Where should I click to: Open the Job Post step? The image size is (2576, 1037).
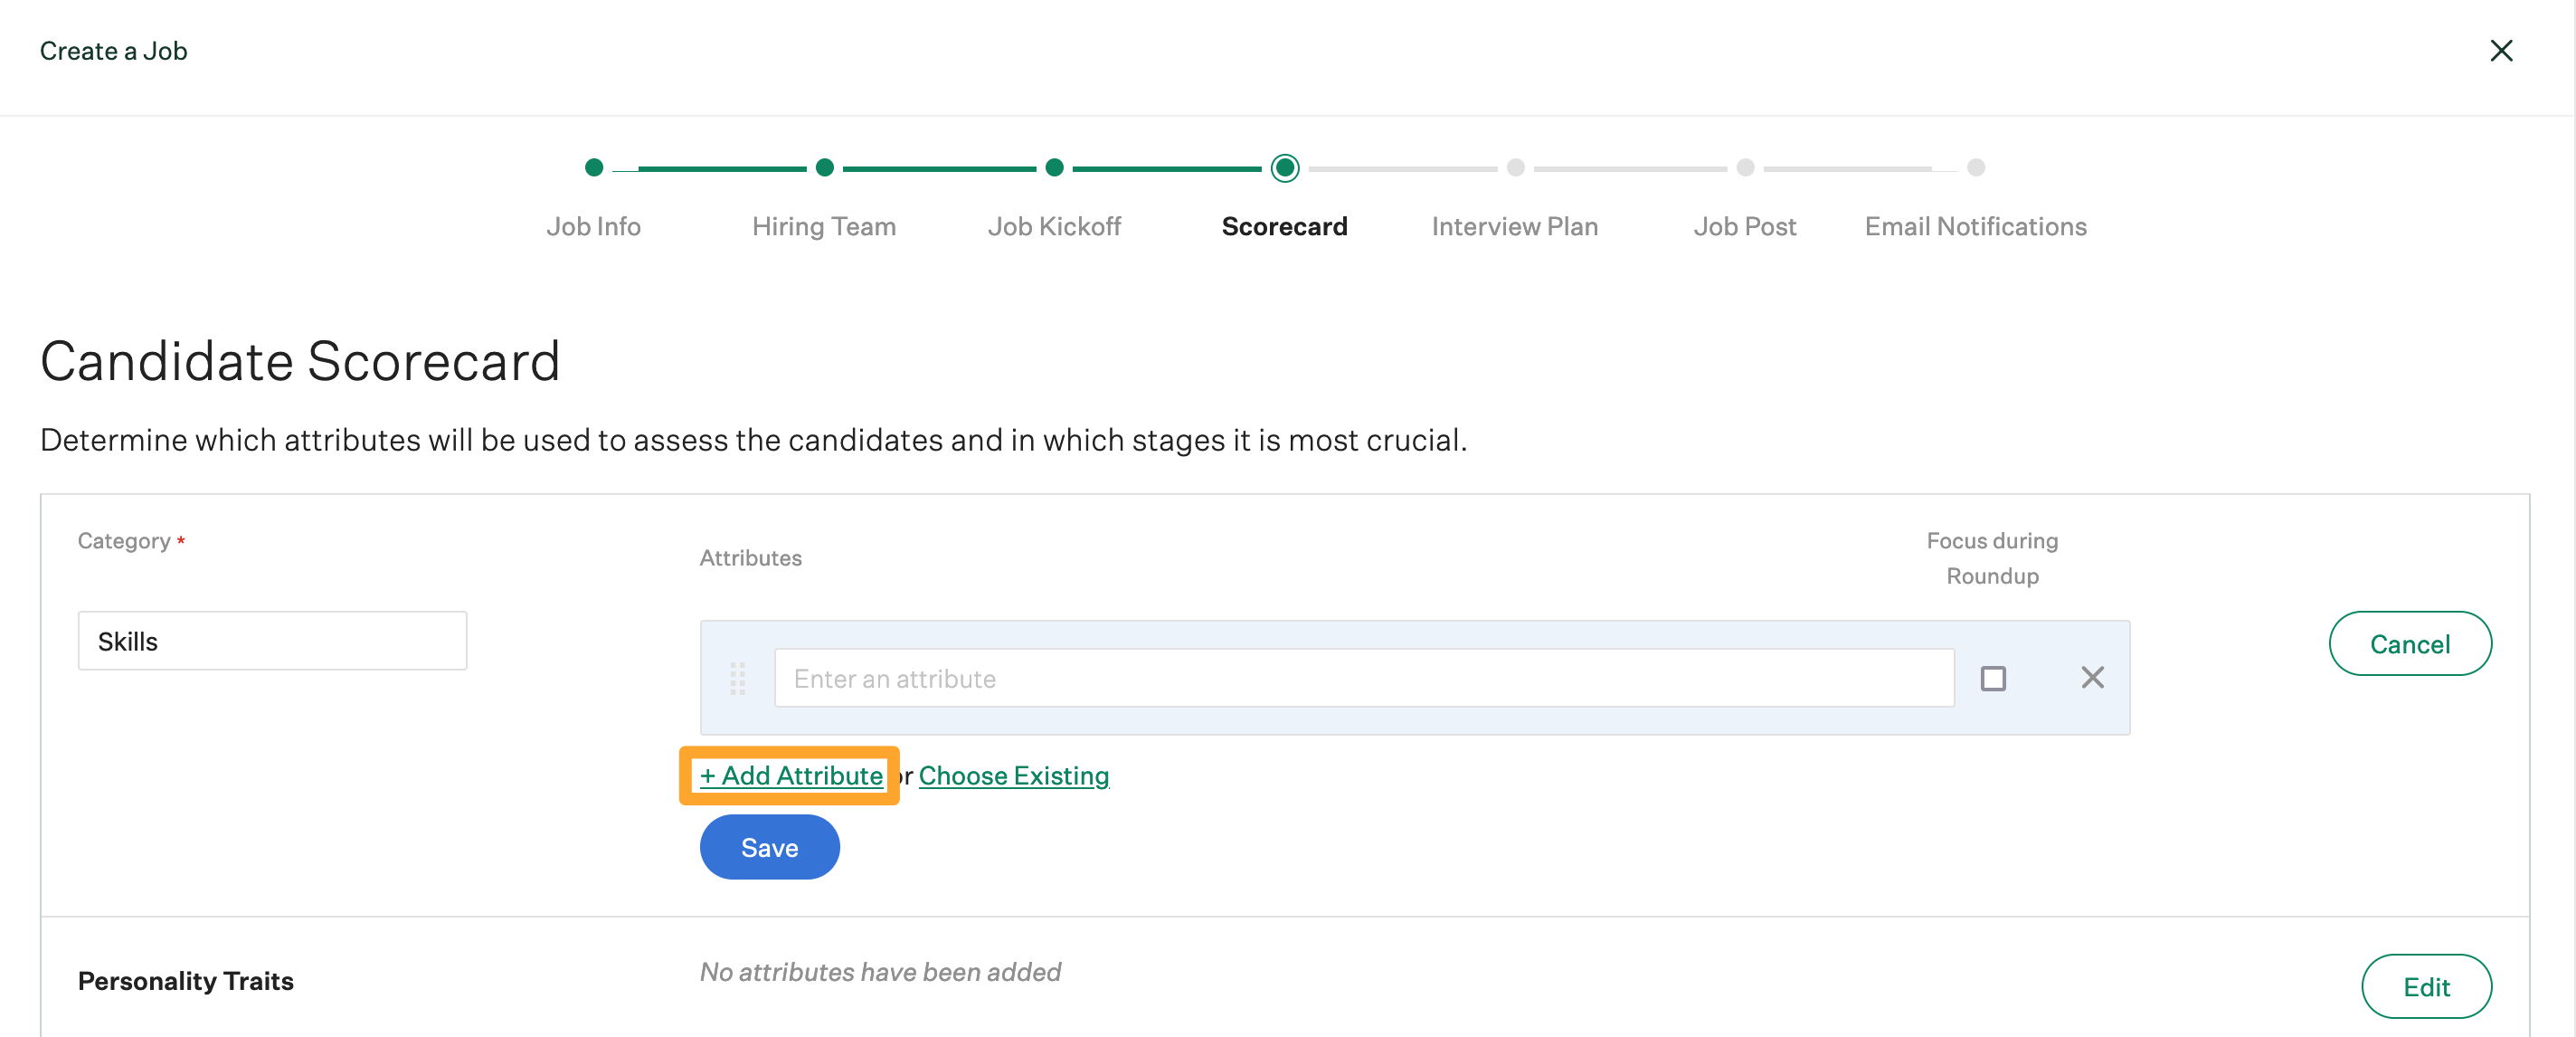click(1744, 226)
